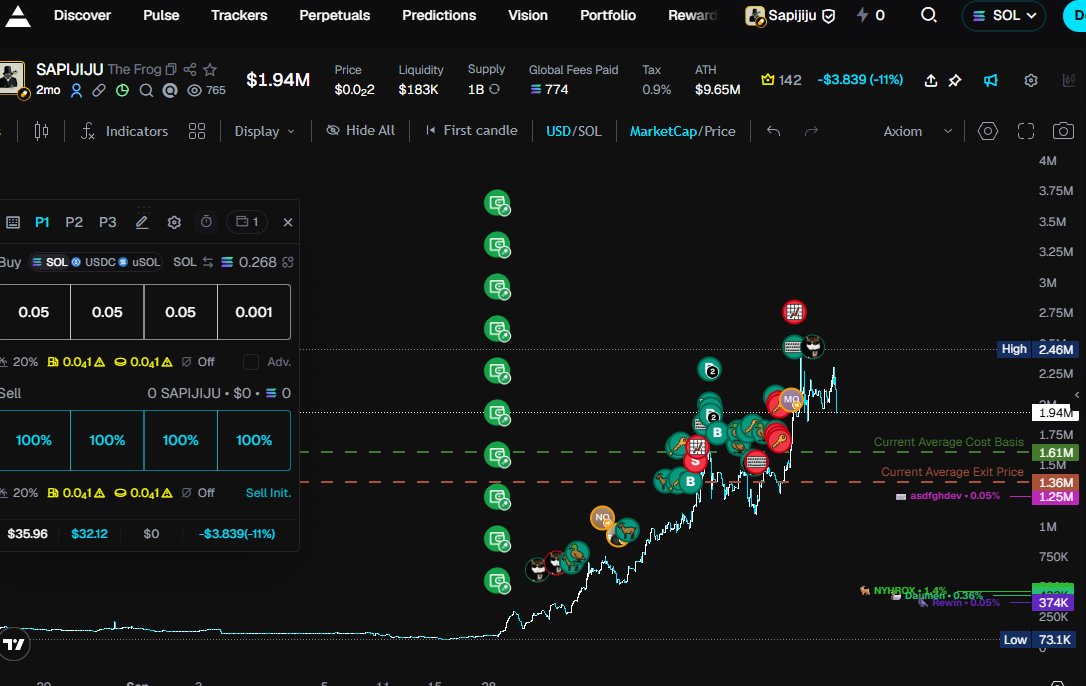Image resolution: width=1086 pixels, height=686 pixels.
Task: Jump to First candle
Action: [x=471, y=130]
